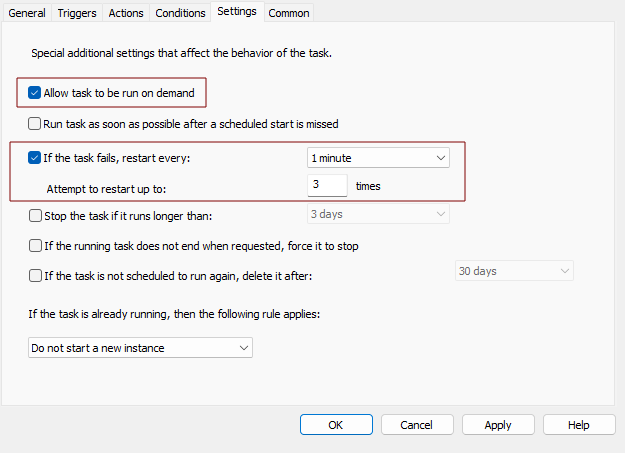Tick delete task if not scheduled again
This screenshot has height=453, width=625.
point(35,275)
